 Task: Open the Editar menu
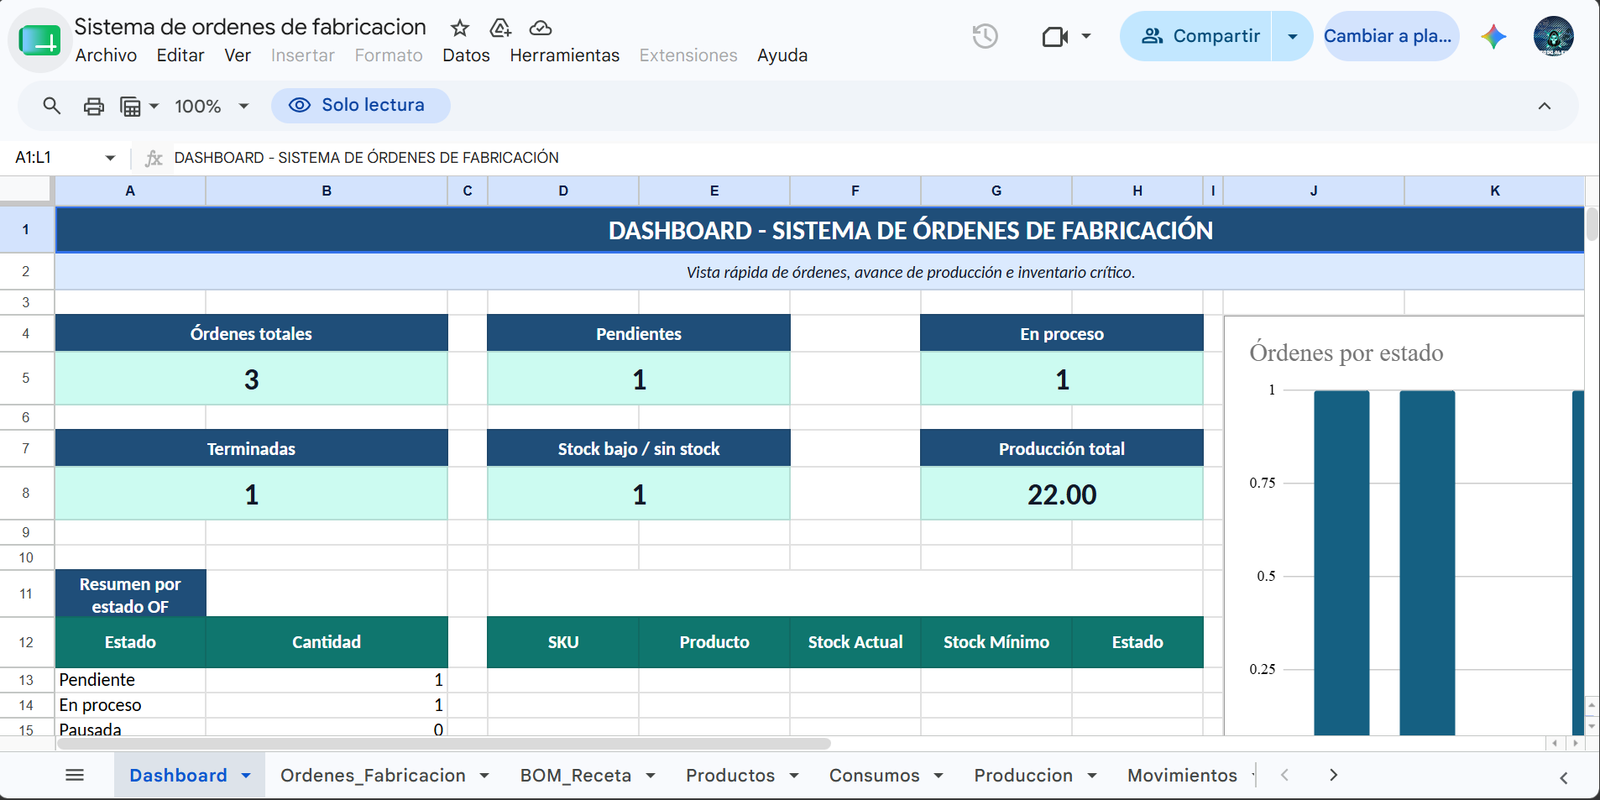[180, 56]
